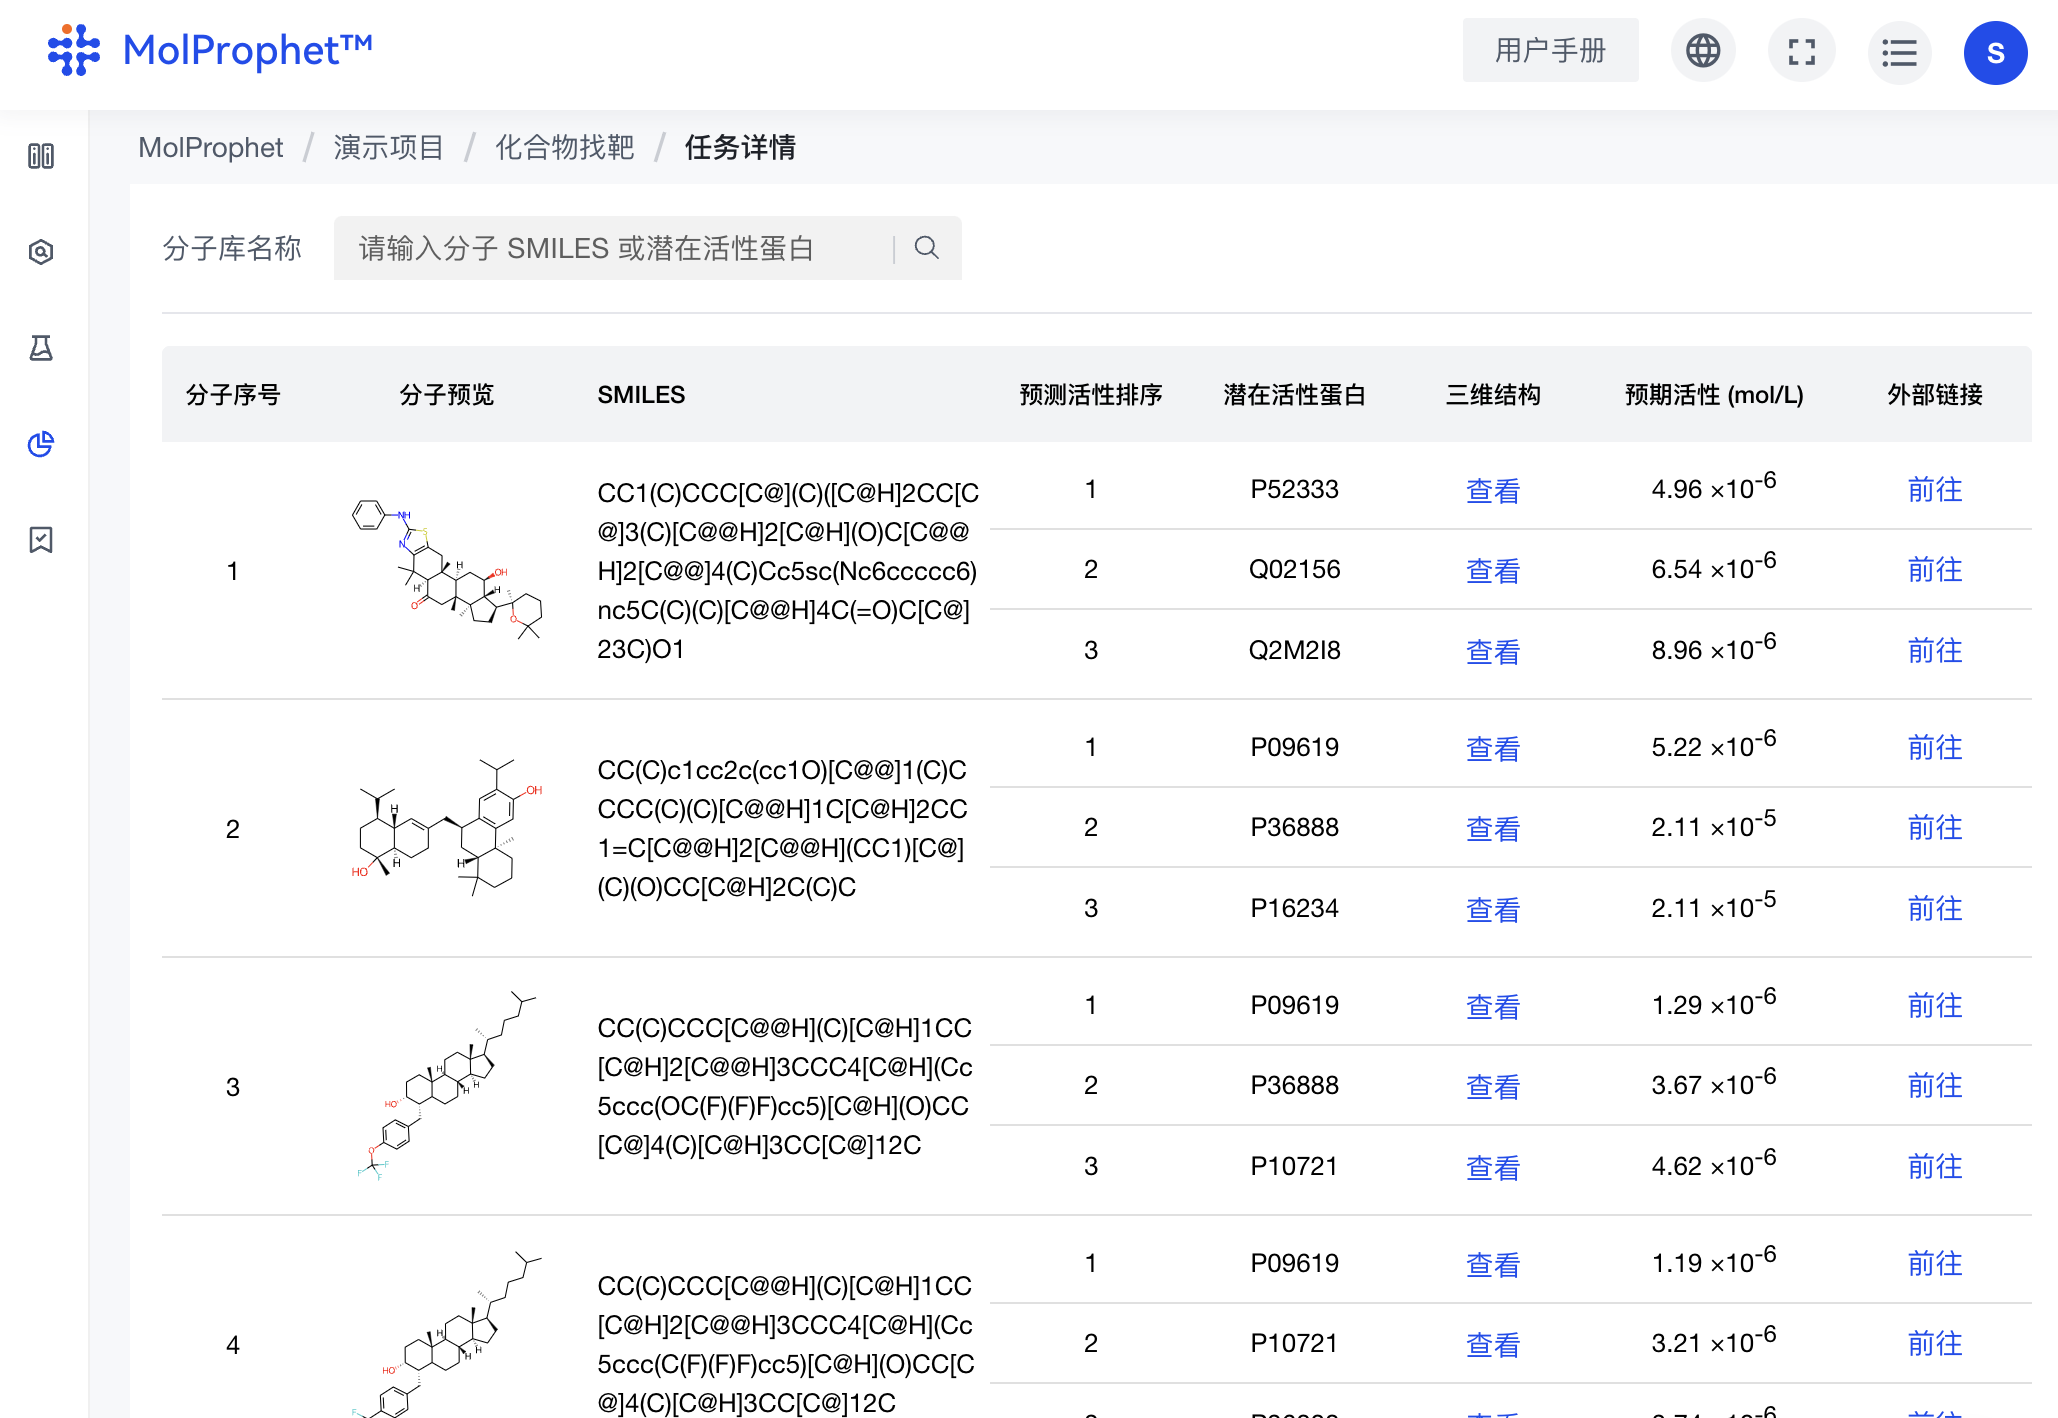Open the pie chart sidebar icon

(x=41, y=444)
